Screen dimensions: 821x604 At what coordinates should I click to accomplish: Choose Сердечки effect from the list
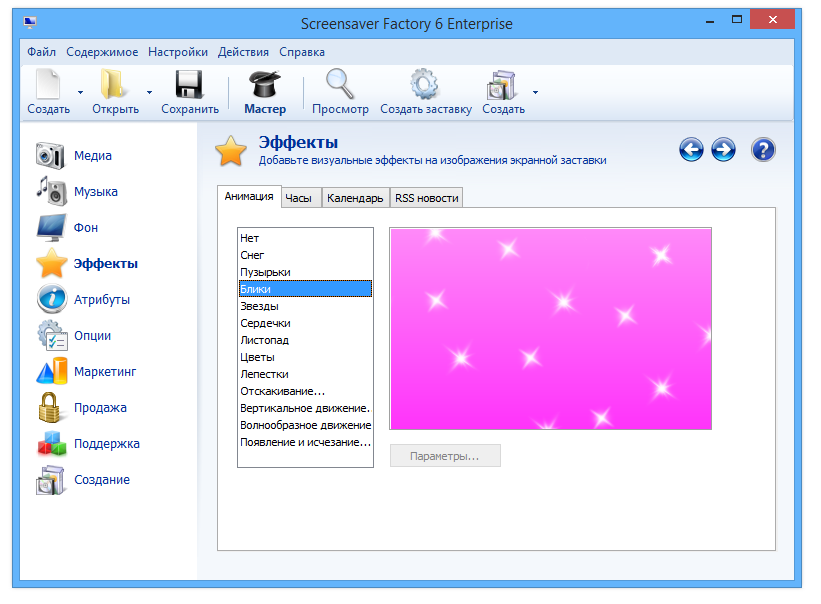[265, 323]
